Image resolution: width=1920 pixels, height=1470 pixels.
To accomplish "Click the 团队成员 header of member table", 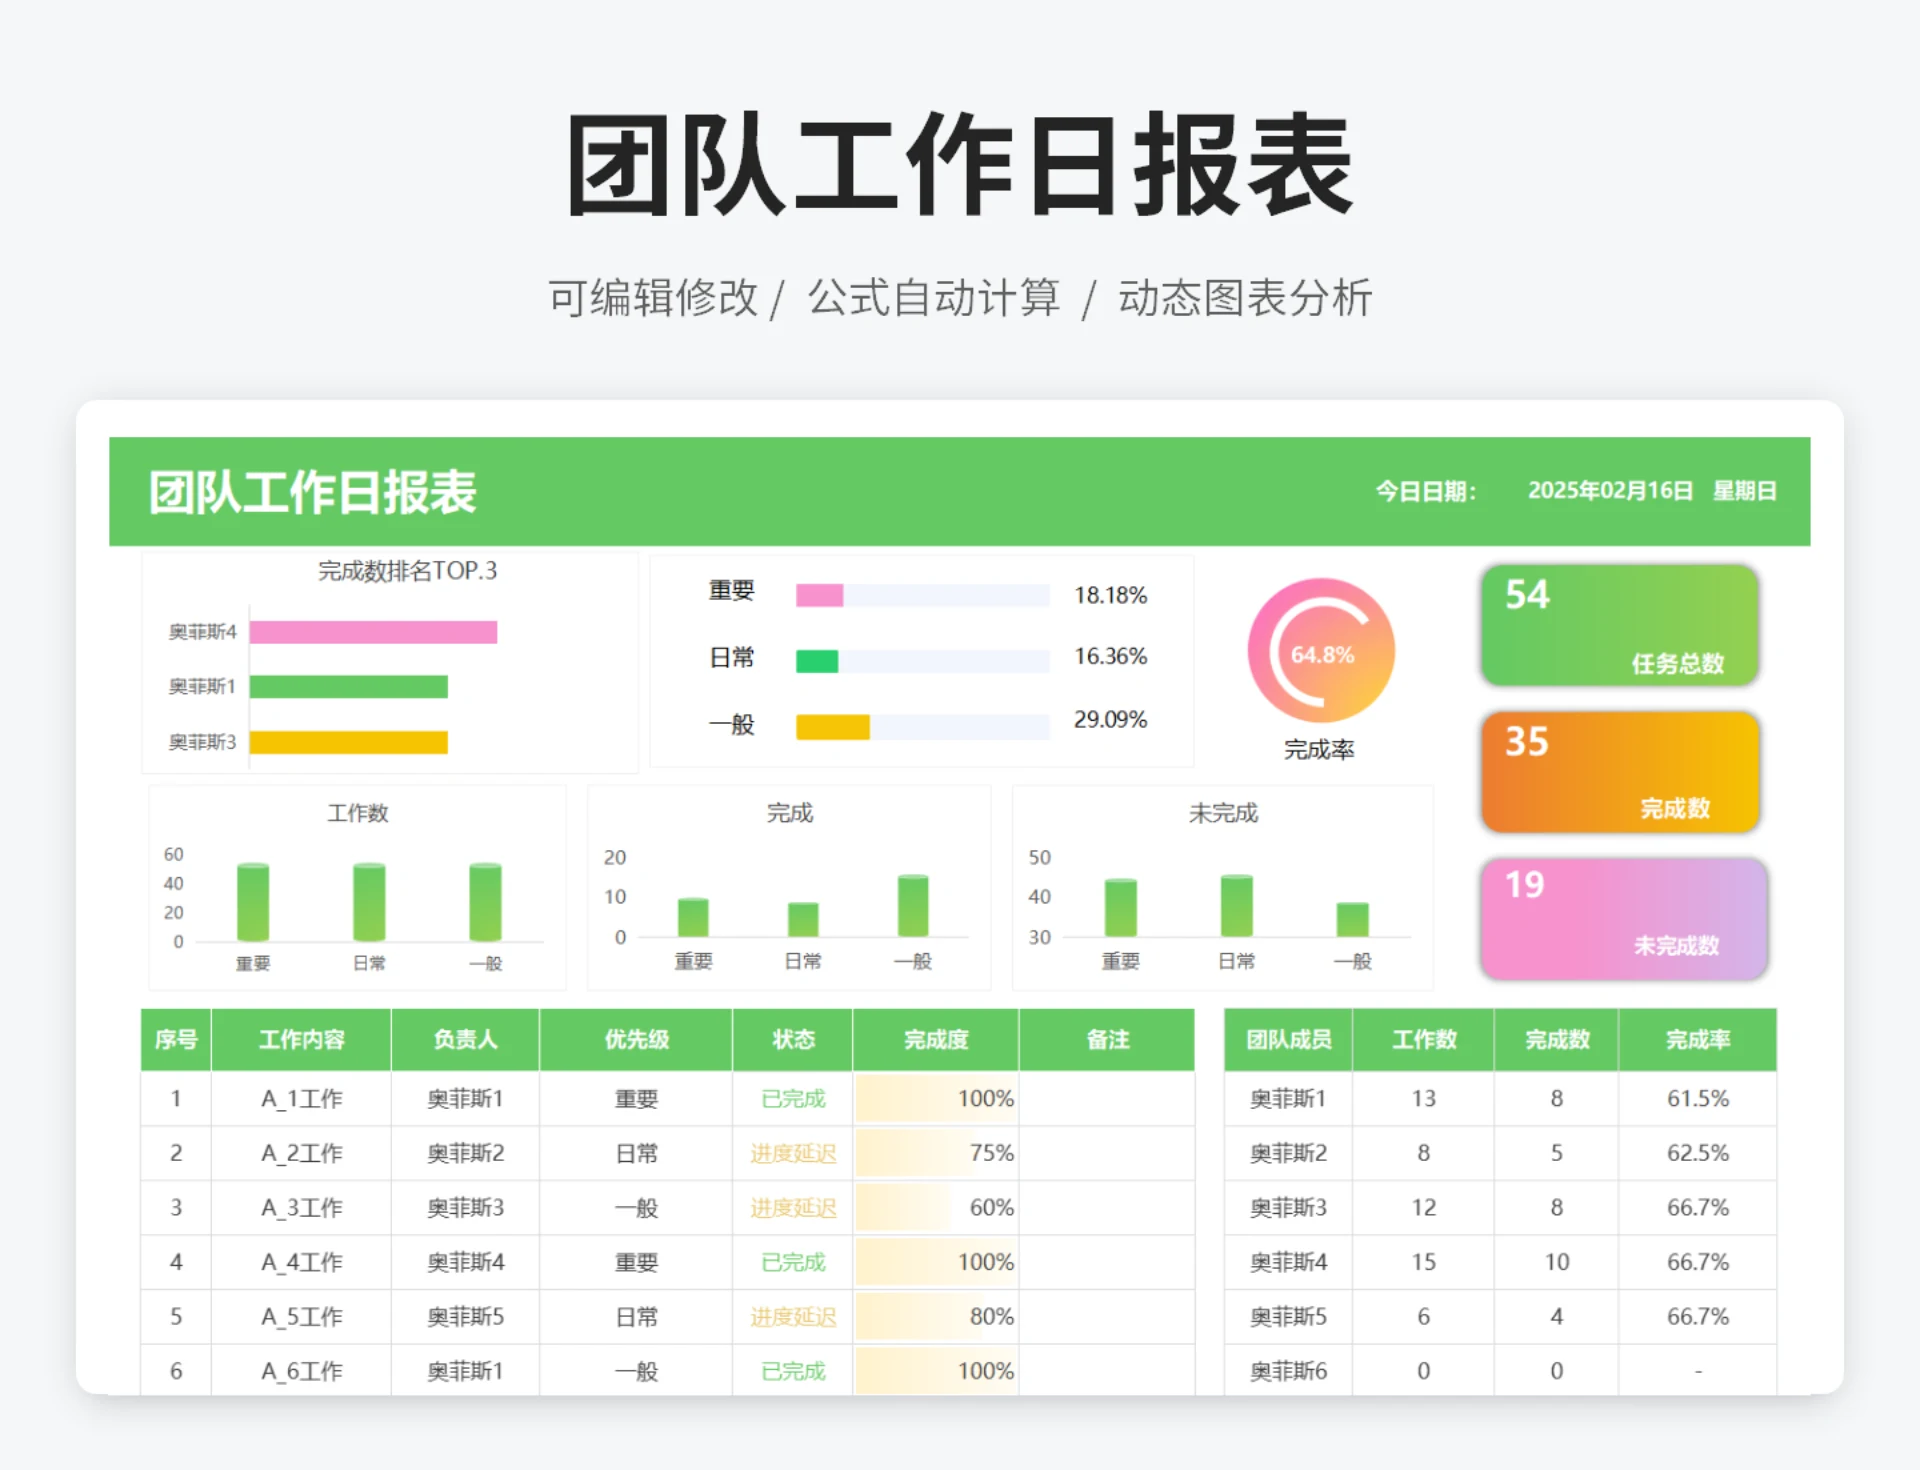I will (x=1287, y=1040).
